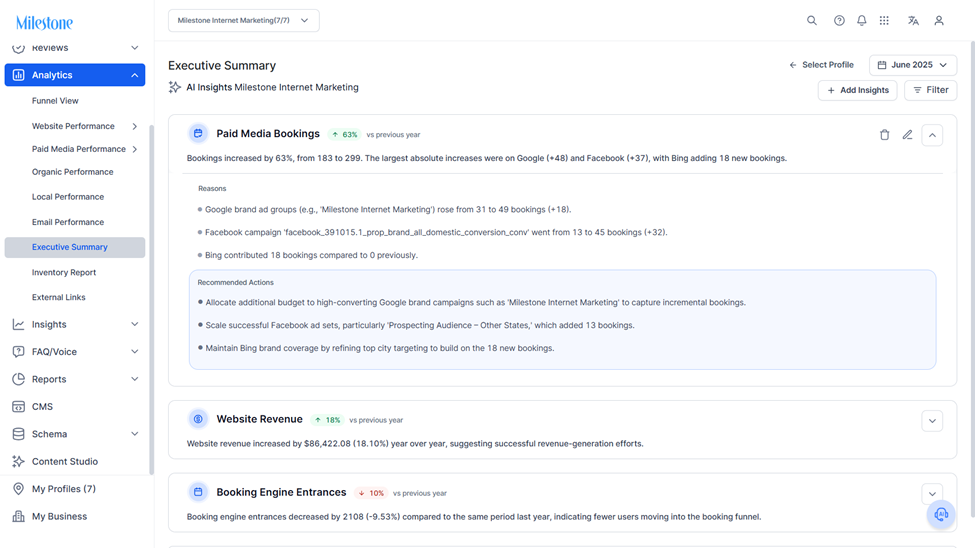Open the chat assistant floating button

coord(941,514)
